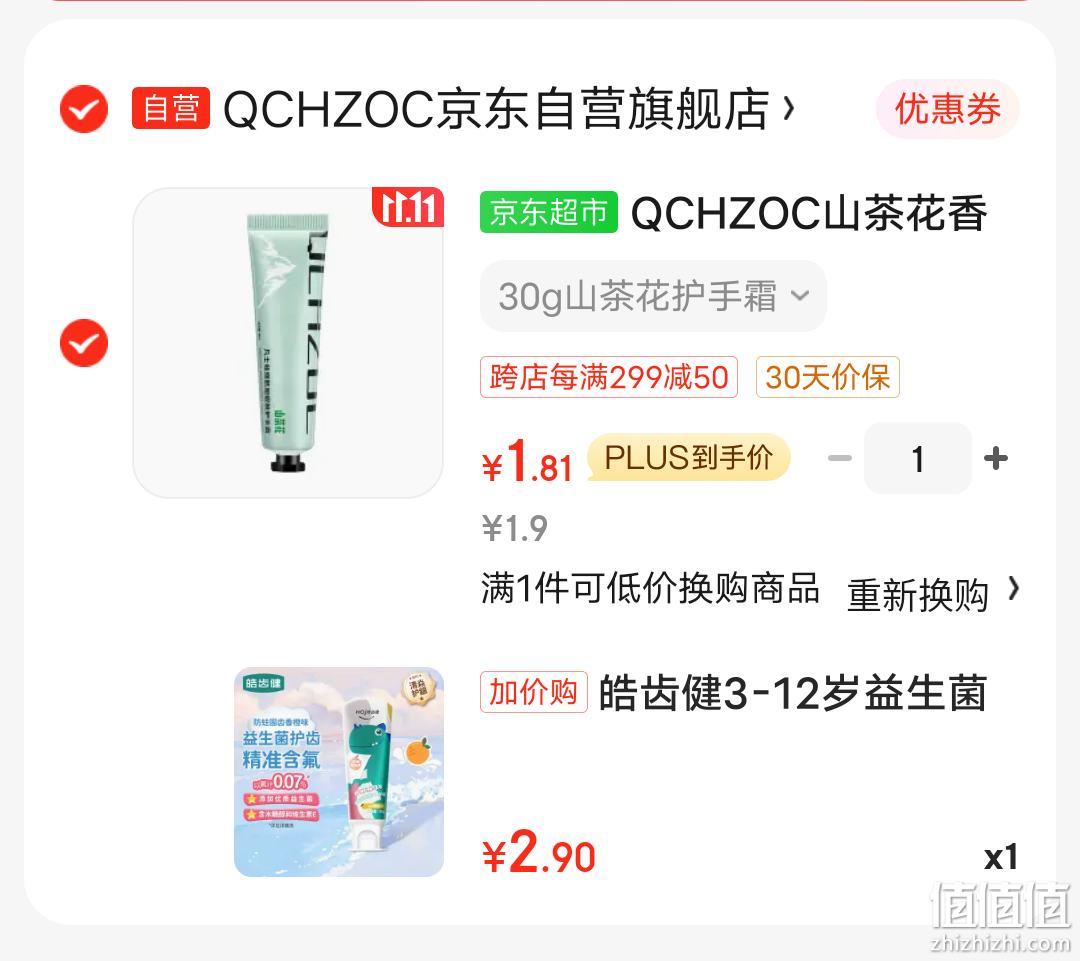The image size is (1080, 961).
Task: Tap the 11.11 promotion badge on thumbnail
Action: [x=408, y=207]
